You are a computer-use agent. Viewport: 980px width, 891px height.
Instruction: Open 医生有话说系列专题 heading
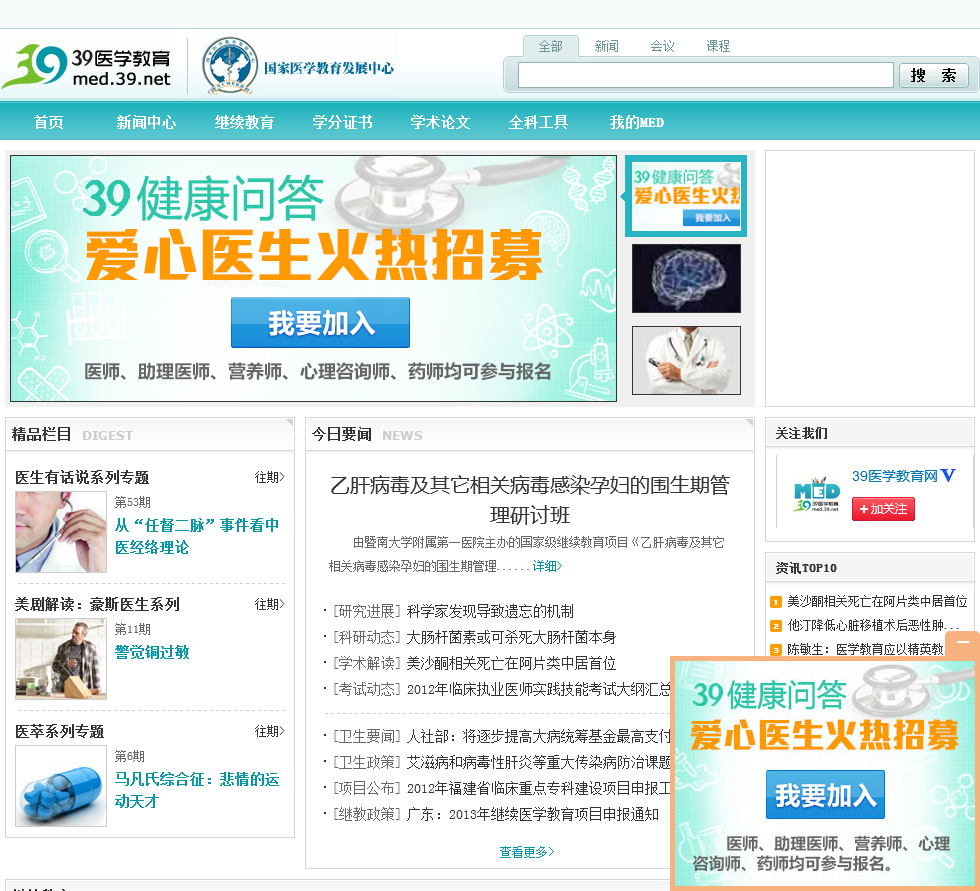pyautogui.click(x=82, y=477)
